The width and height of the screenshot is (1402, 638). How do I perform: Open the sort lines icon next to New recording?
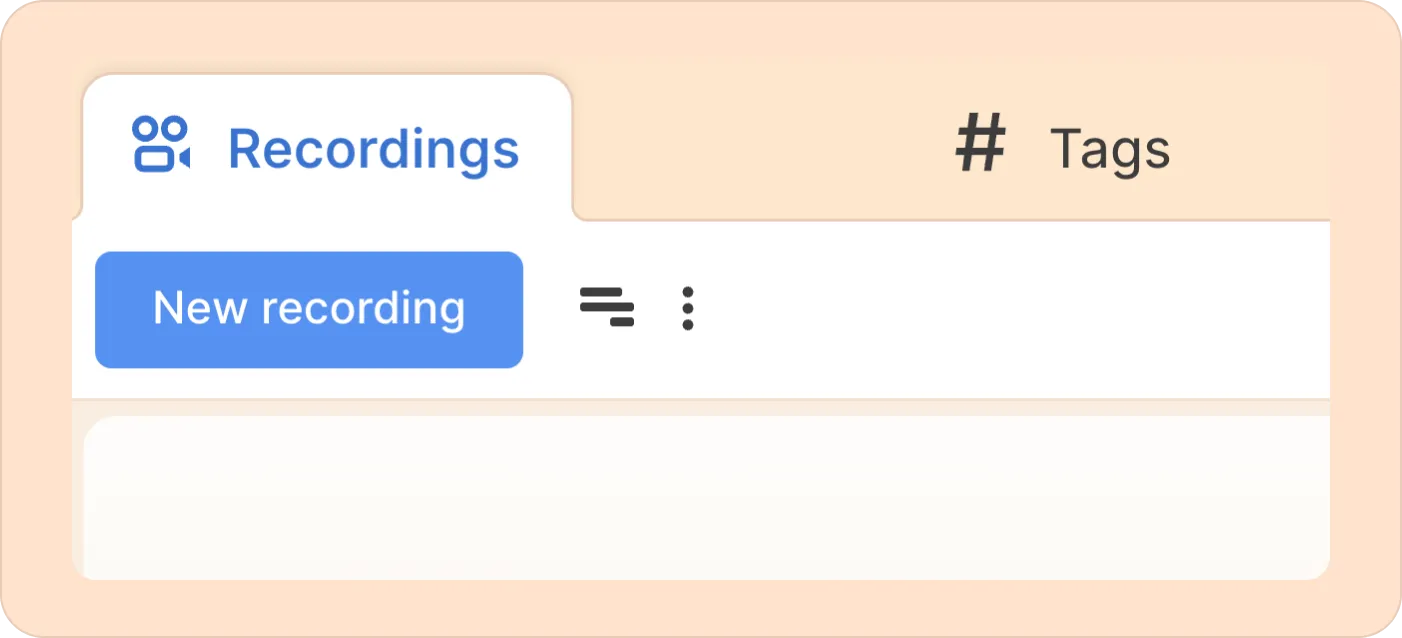point(607,307)
